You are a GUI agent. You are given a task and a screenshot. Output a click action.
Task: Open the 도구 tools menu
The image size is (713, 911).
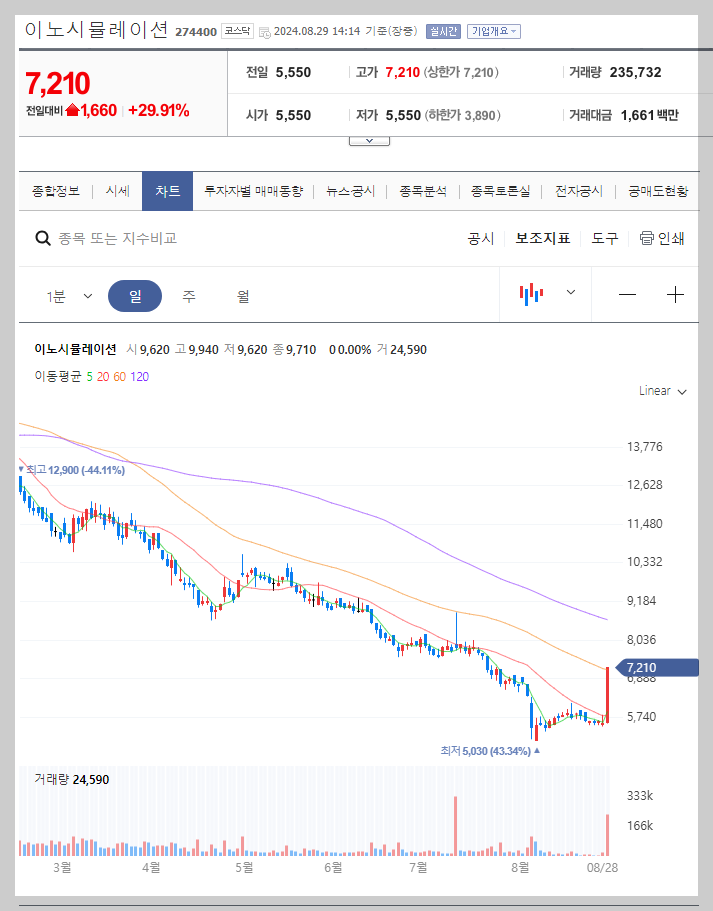[x=603, y=239]
